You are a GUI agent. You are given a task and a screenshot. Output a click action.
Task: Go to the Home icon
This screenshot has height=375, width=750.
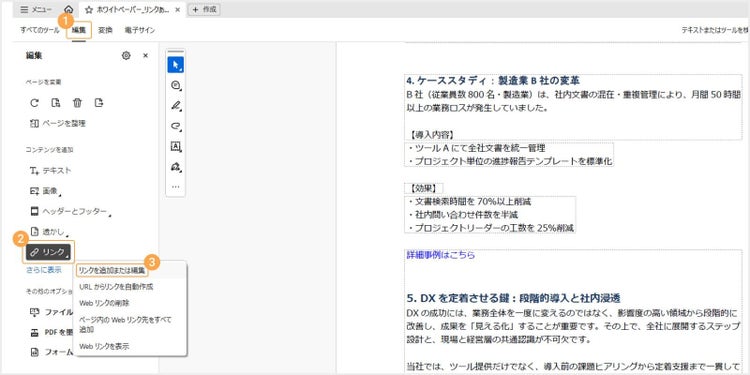coord(68,10)
